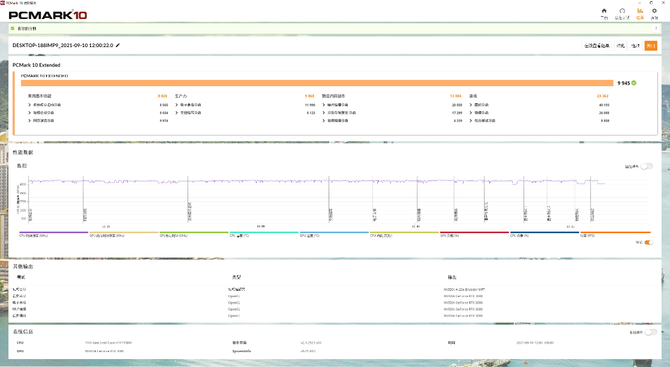Toggle the switch at top right of monitoring chart
This screenshot has height=367, width=670.
646,166
